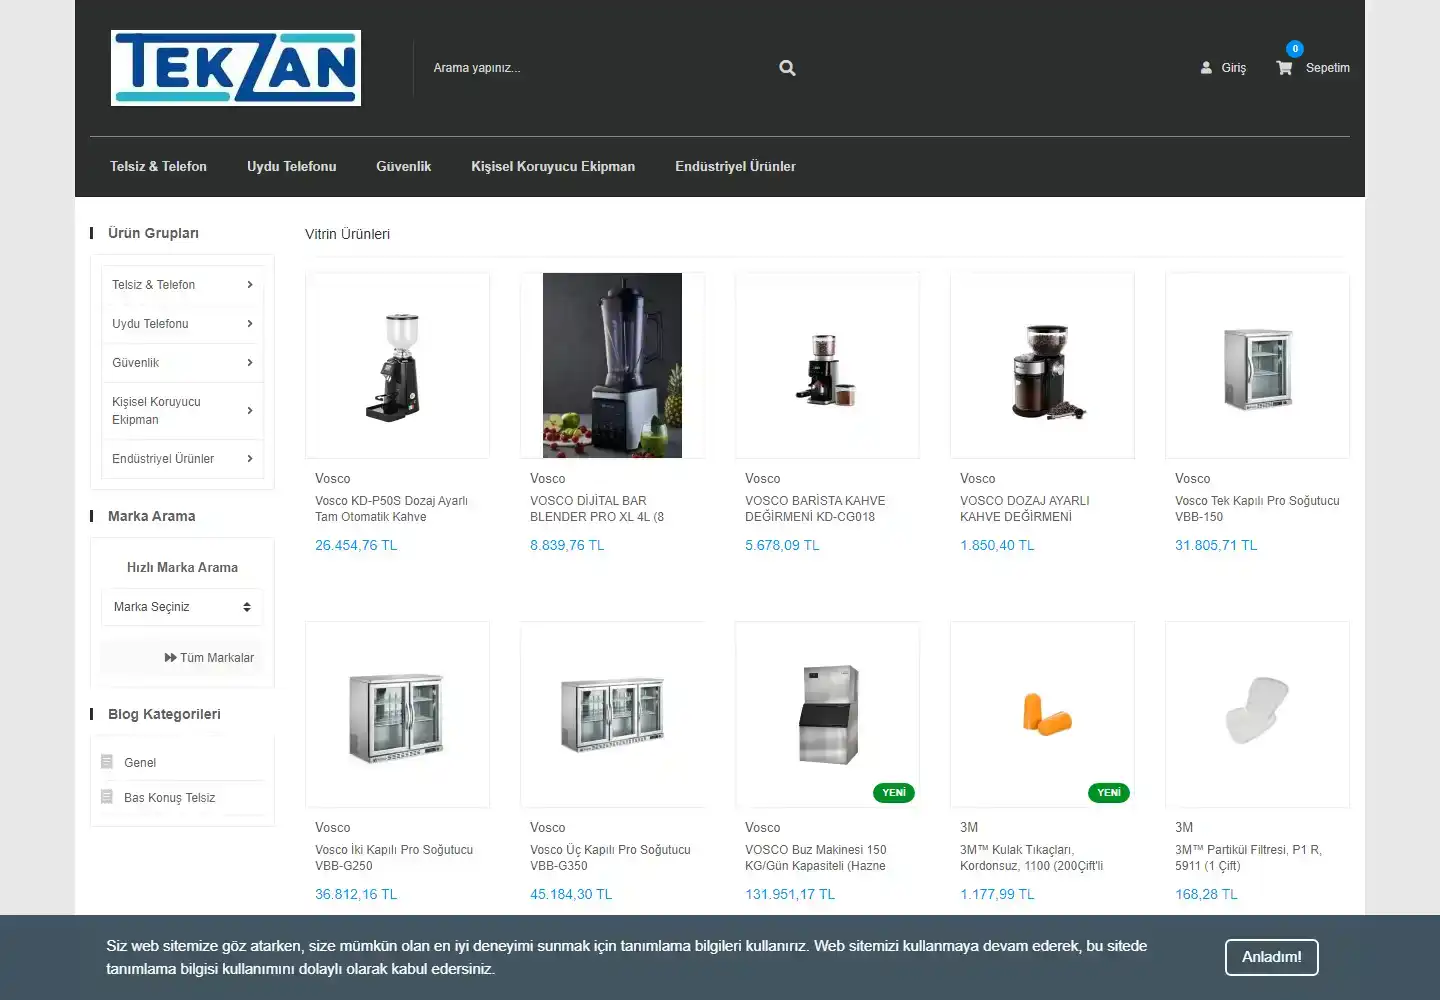Click the Bas Konuş Telsiz document icon

click(x=107, y=797)
